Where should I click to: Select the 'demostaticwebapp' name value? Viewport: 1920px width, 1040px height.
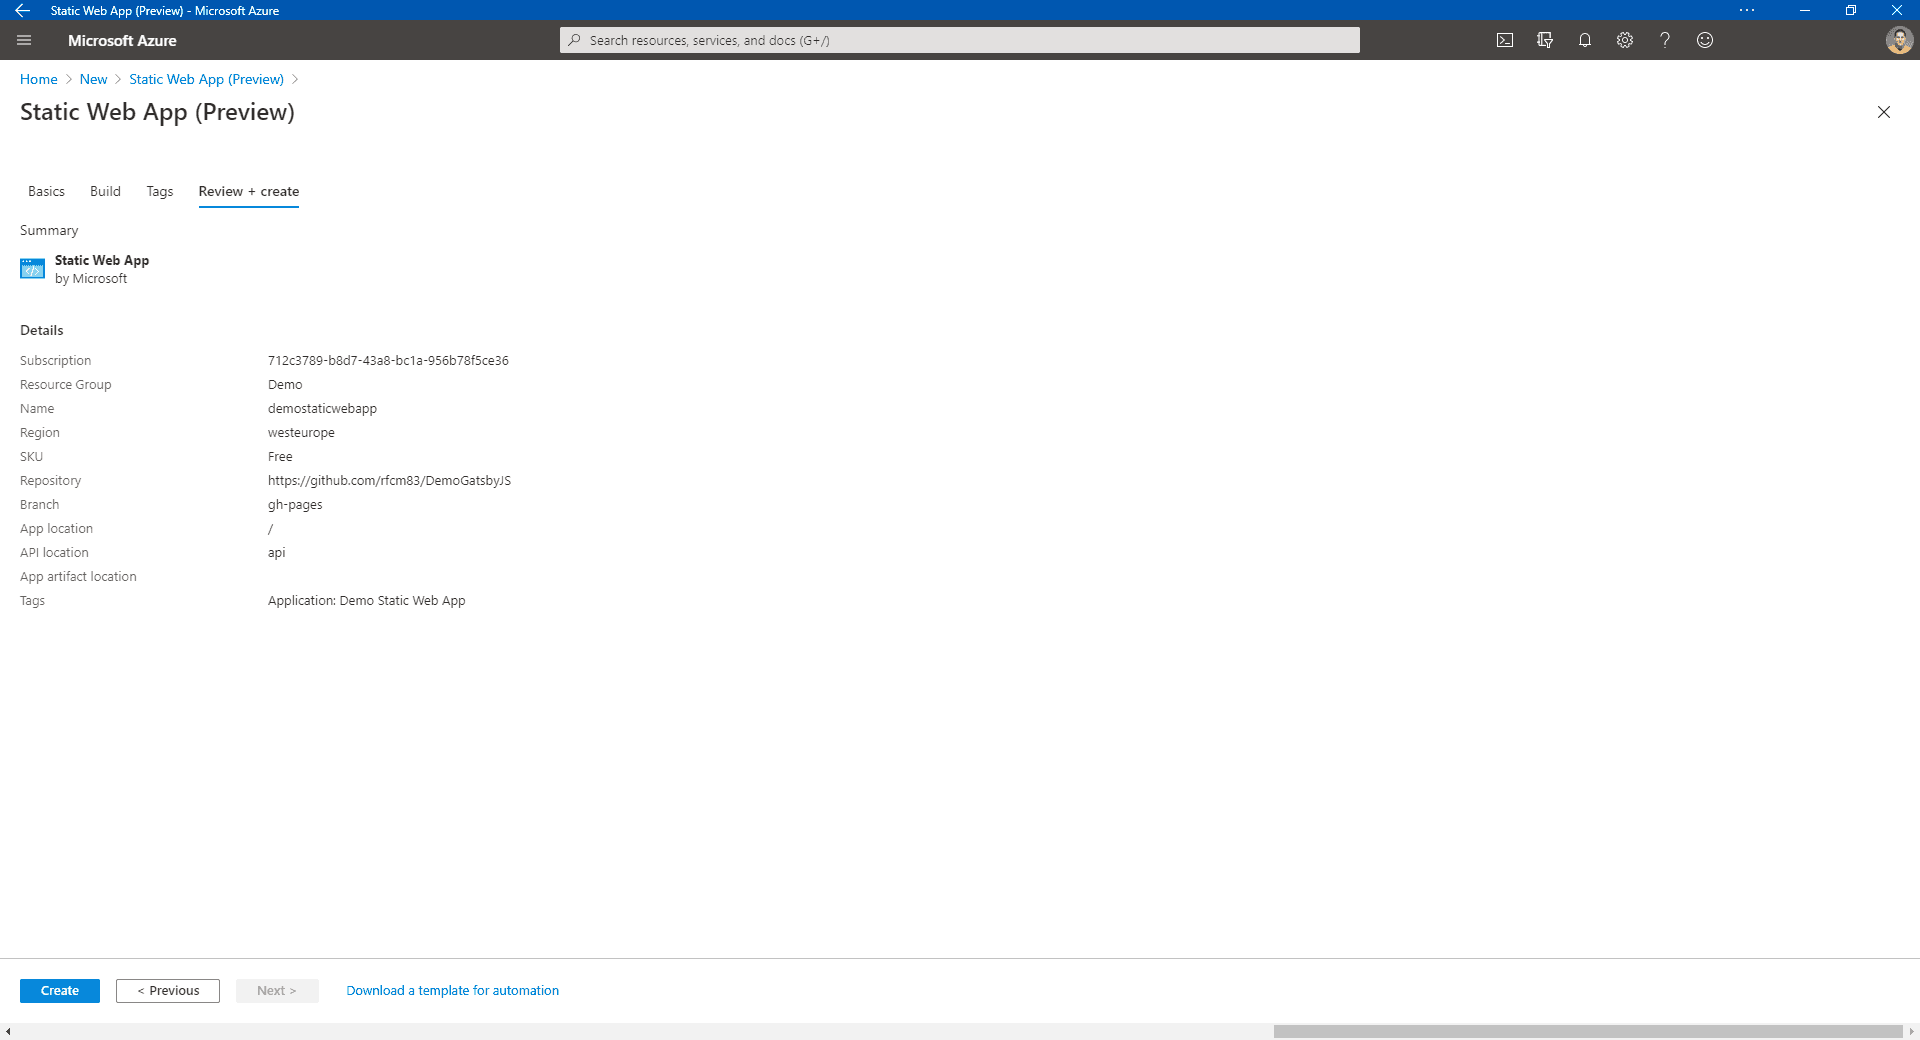tap(322, 409)
